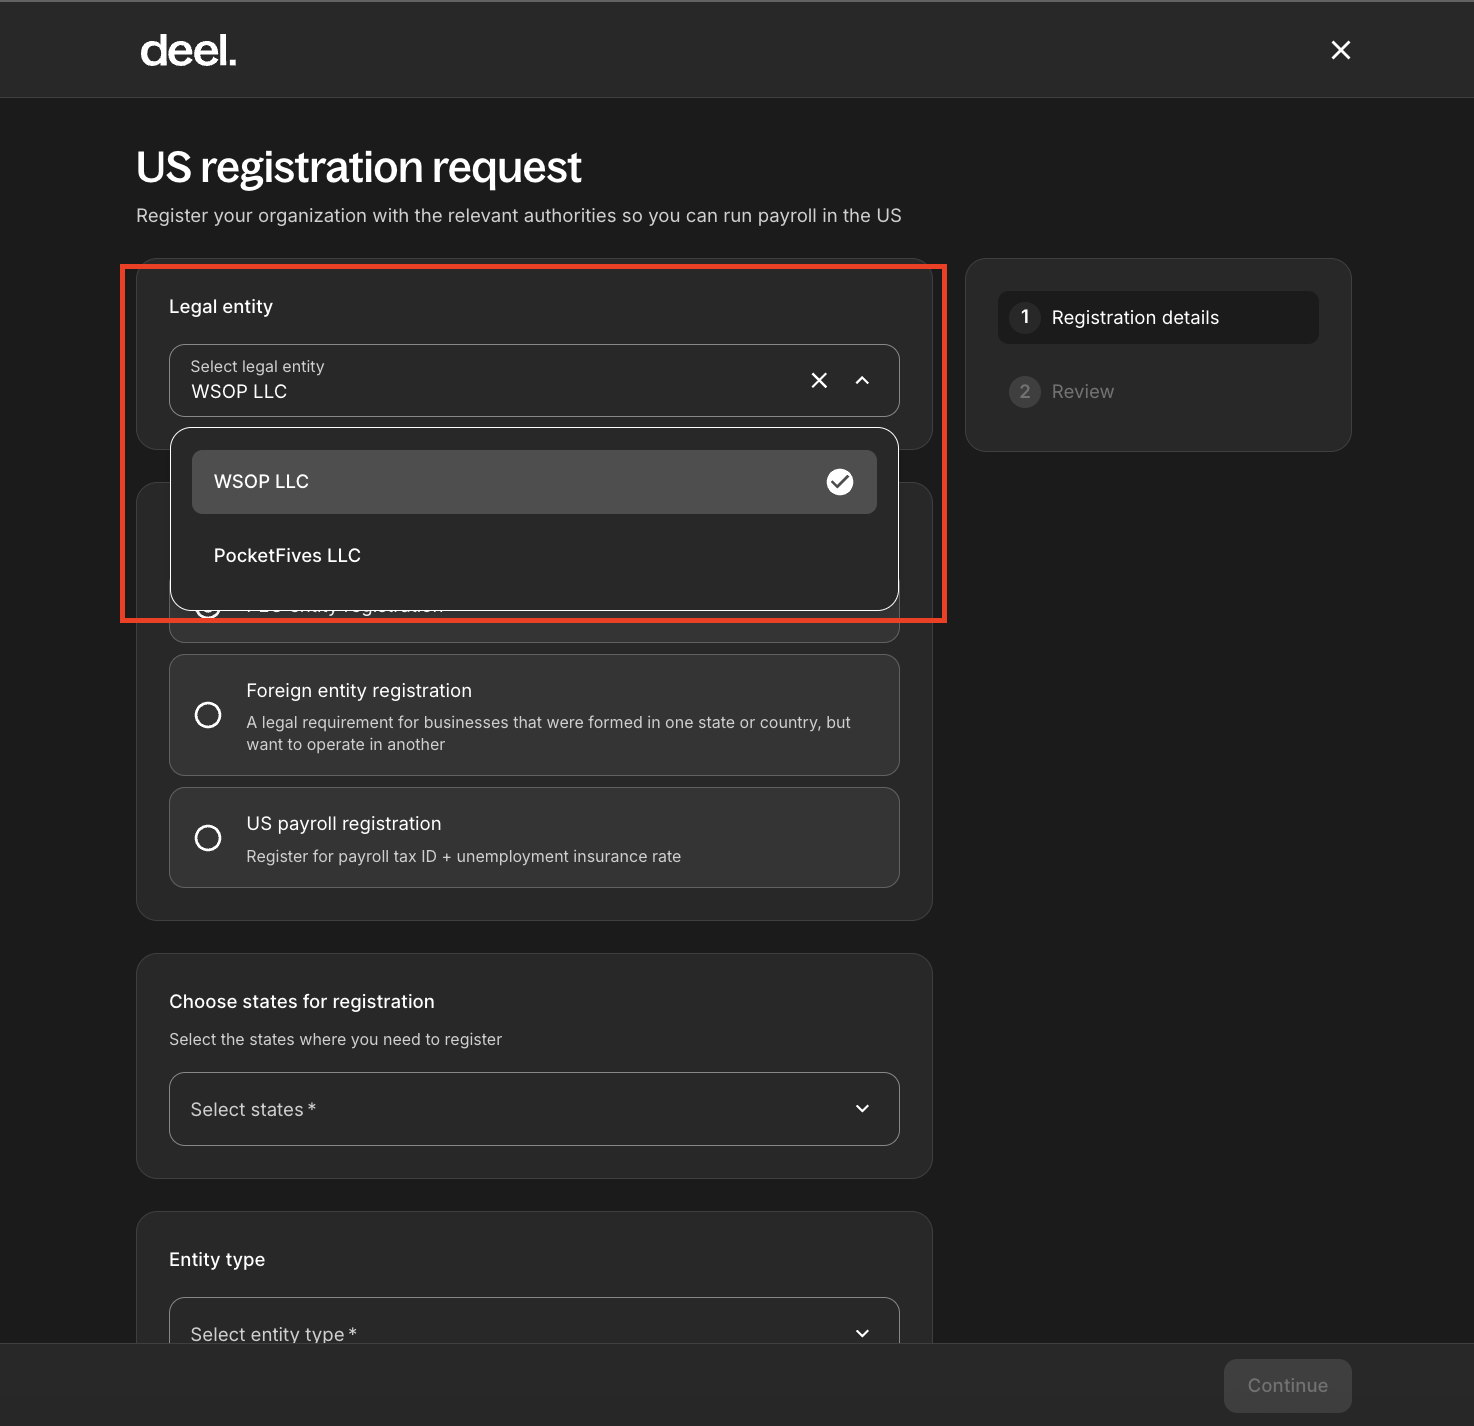Click the US payroll registration description text

(x=463, y=857)
